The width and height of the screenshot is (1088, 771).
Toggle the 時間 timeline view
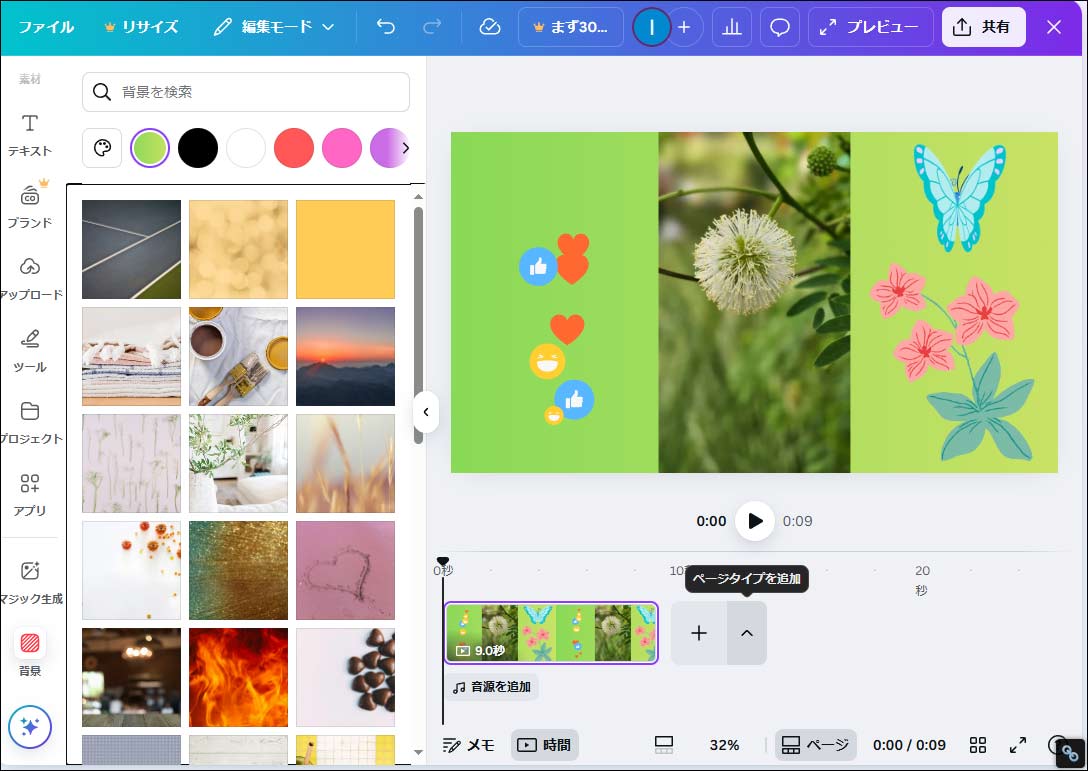click(545, 745)
